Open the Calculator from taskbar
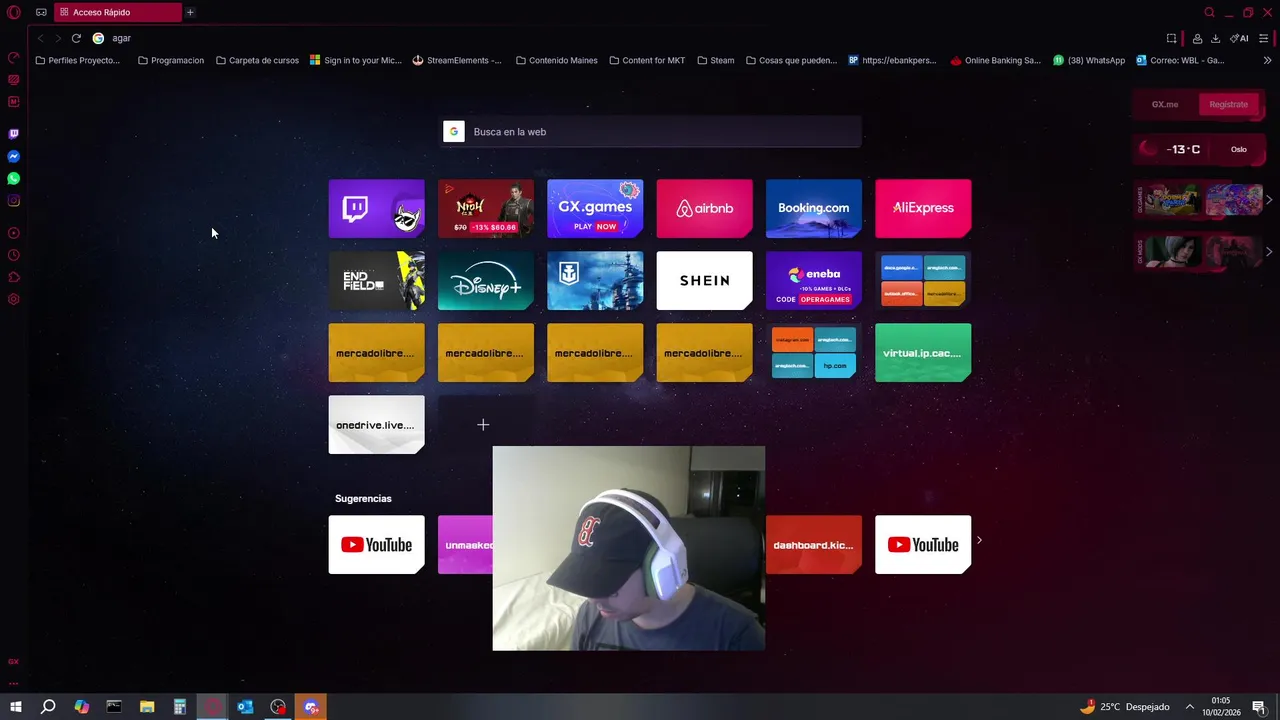 (180, 707)
